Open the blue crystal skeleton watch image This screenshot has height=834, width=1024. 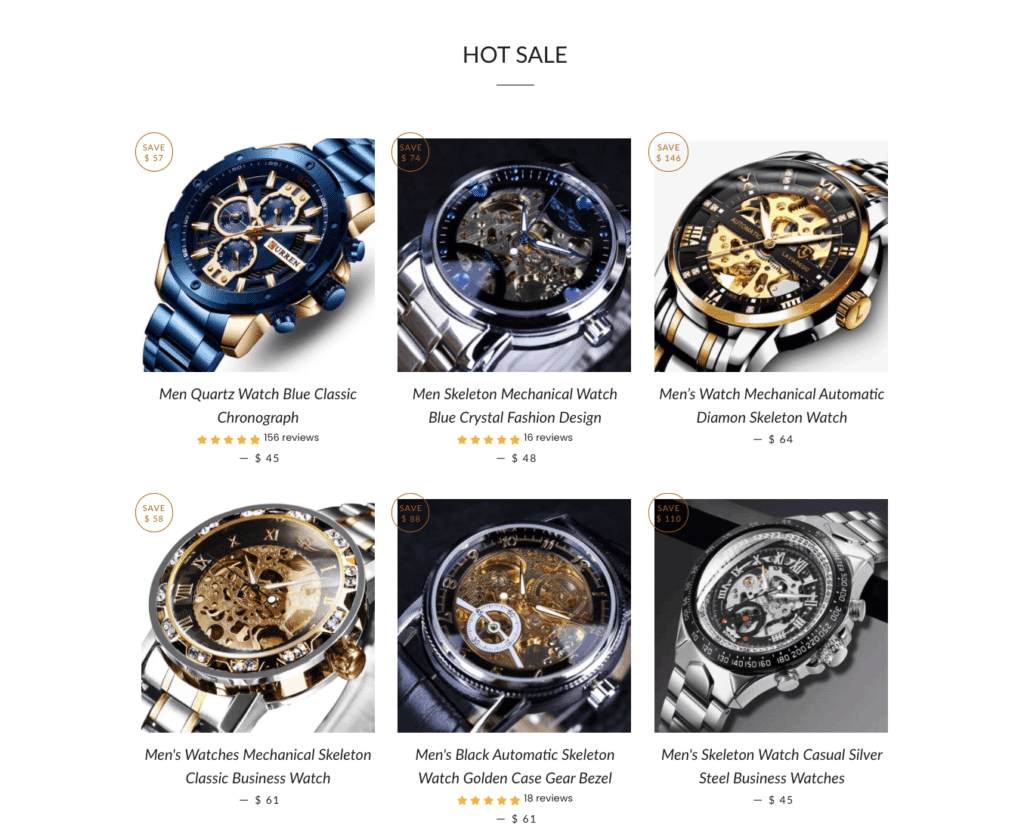point(514,255)
